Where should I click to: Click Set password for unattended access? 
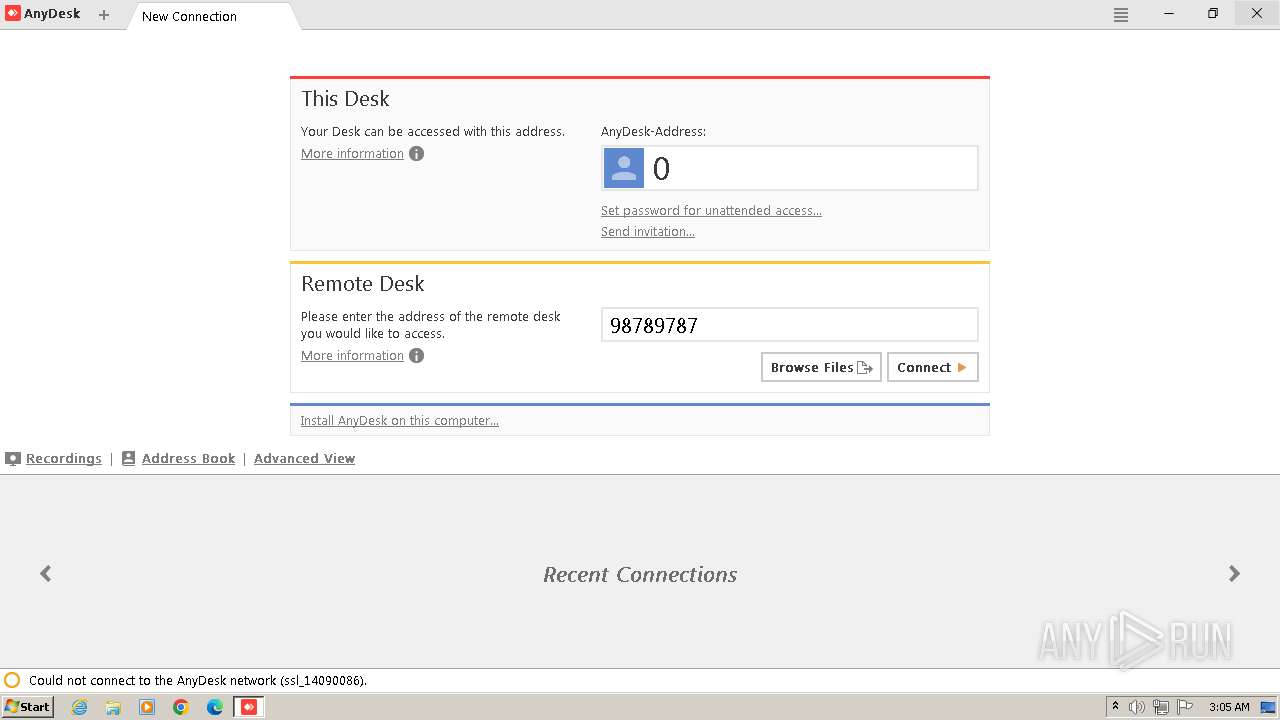click(711, 211)
